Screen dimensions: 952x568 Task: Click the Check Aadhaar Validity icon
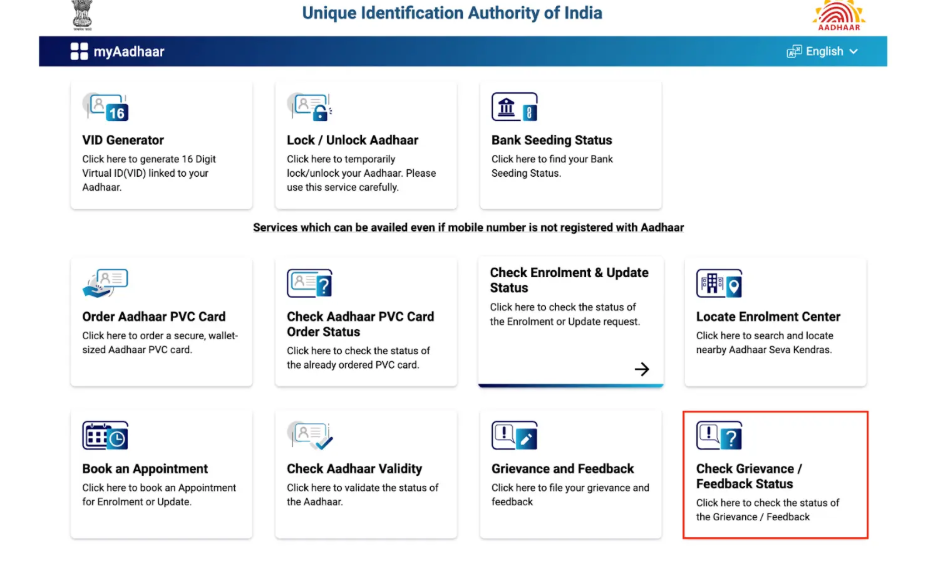pyautogui.click(x=309, y=436)
